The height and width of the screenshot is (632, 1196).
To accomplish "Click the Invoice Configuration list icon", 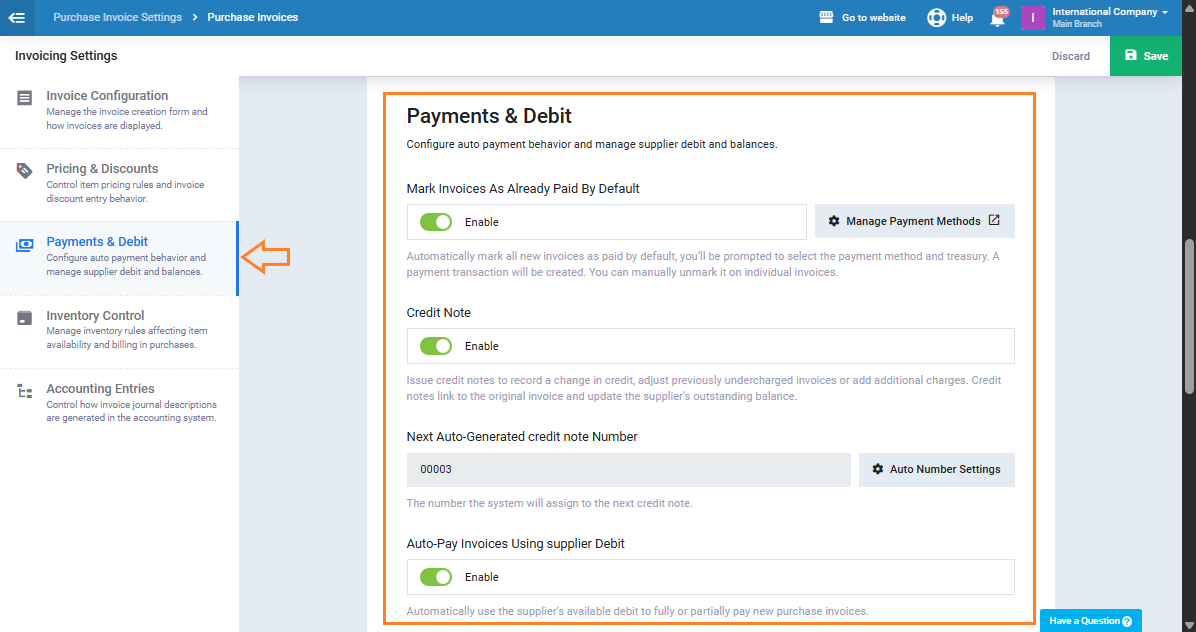I will tap(24, 98).
